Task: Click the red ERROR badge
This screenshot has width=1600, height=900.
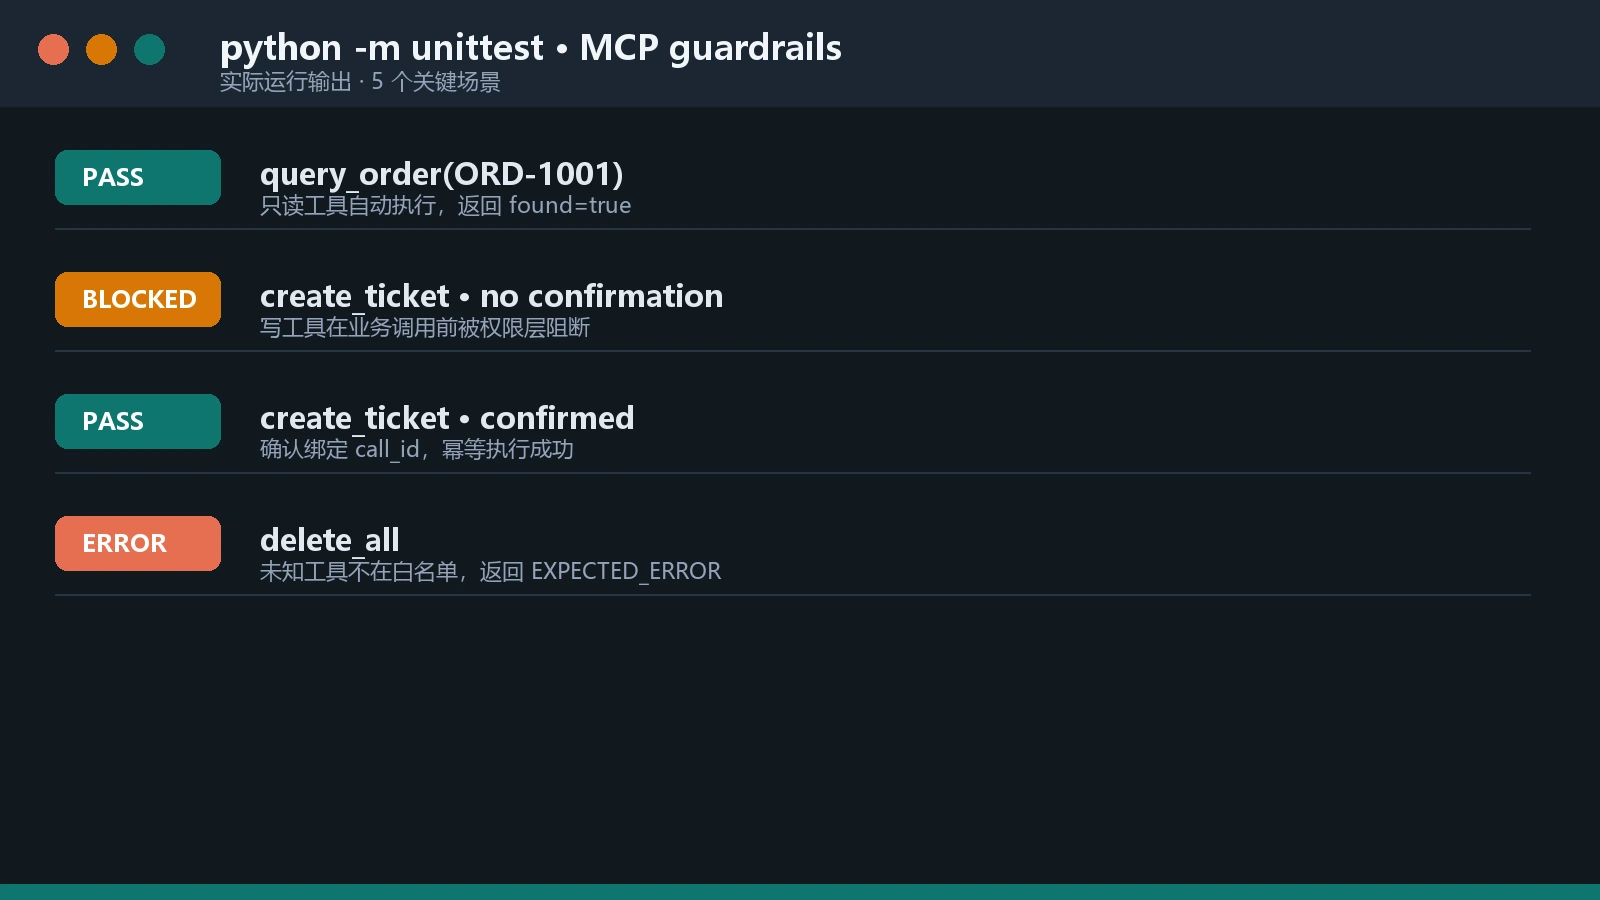Action: click(x=138, y=543)
